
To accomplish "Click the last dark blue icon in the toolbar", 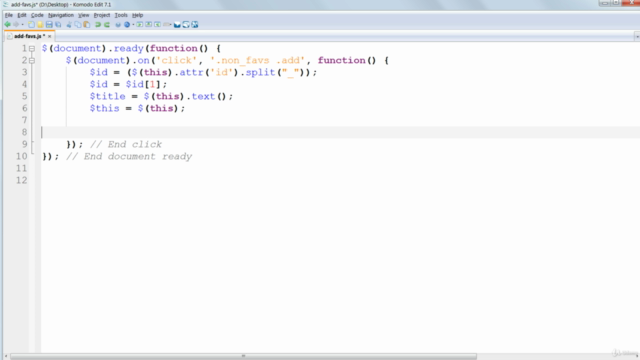I will [195, 25].
